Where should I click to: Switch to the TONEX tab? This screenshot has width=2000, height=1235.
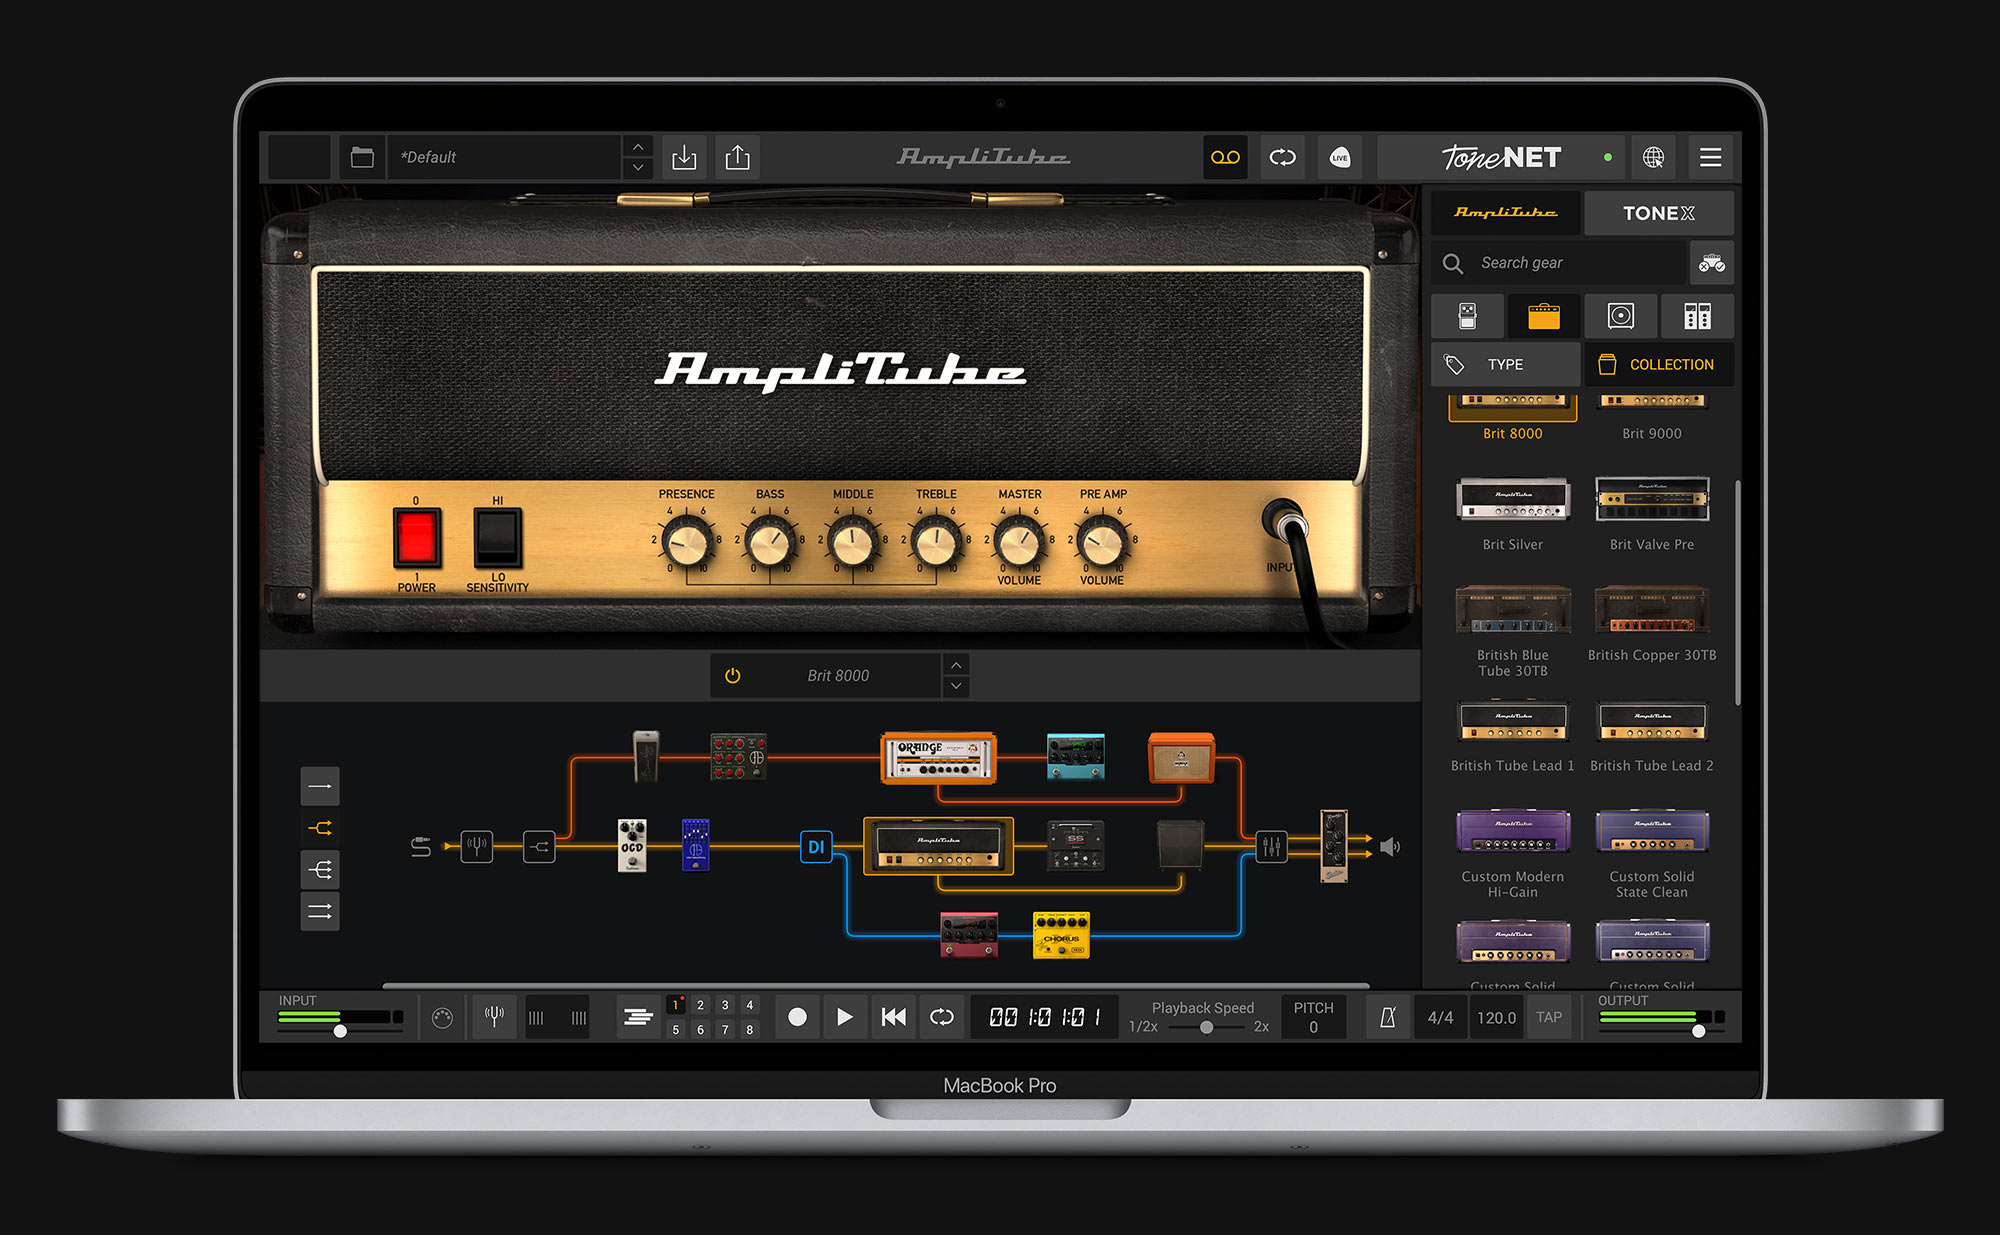click(1658, 213)
